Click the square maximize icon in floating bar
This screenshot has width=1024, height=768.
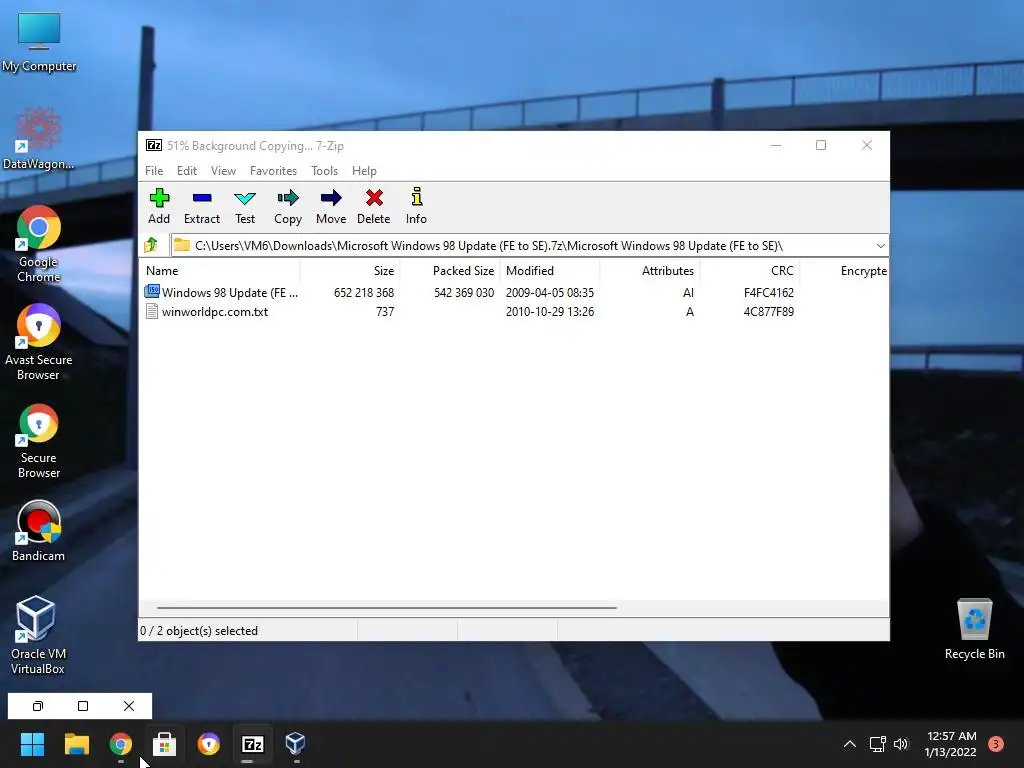[x=83, y=706]
